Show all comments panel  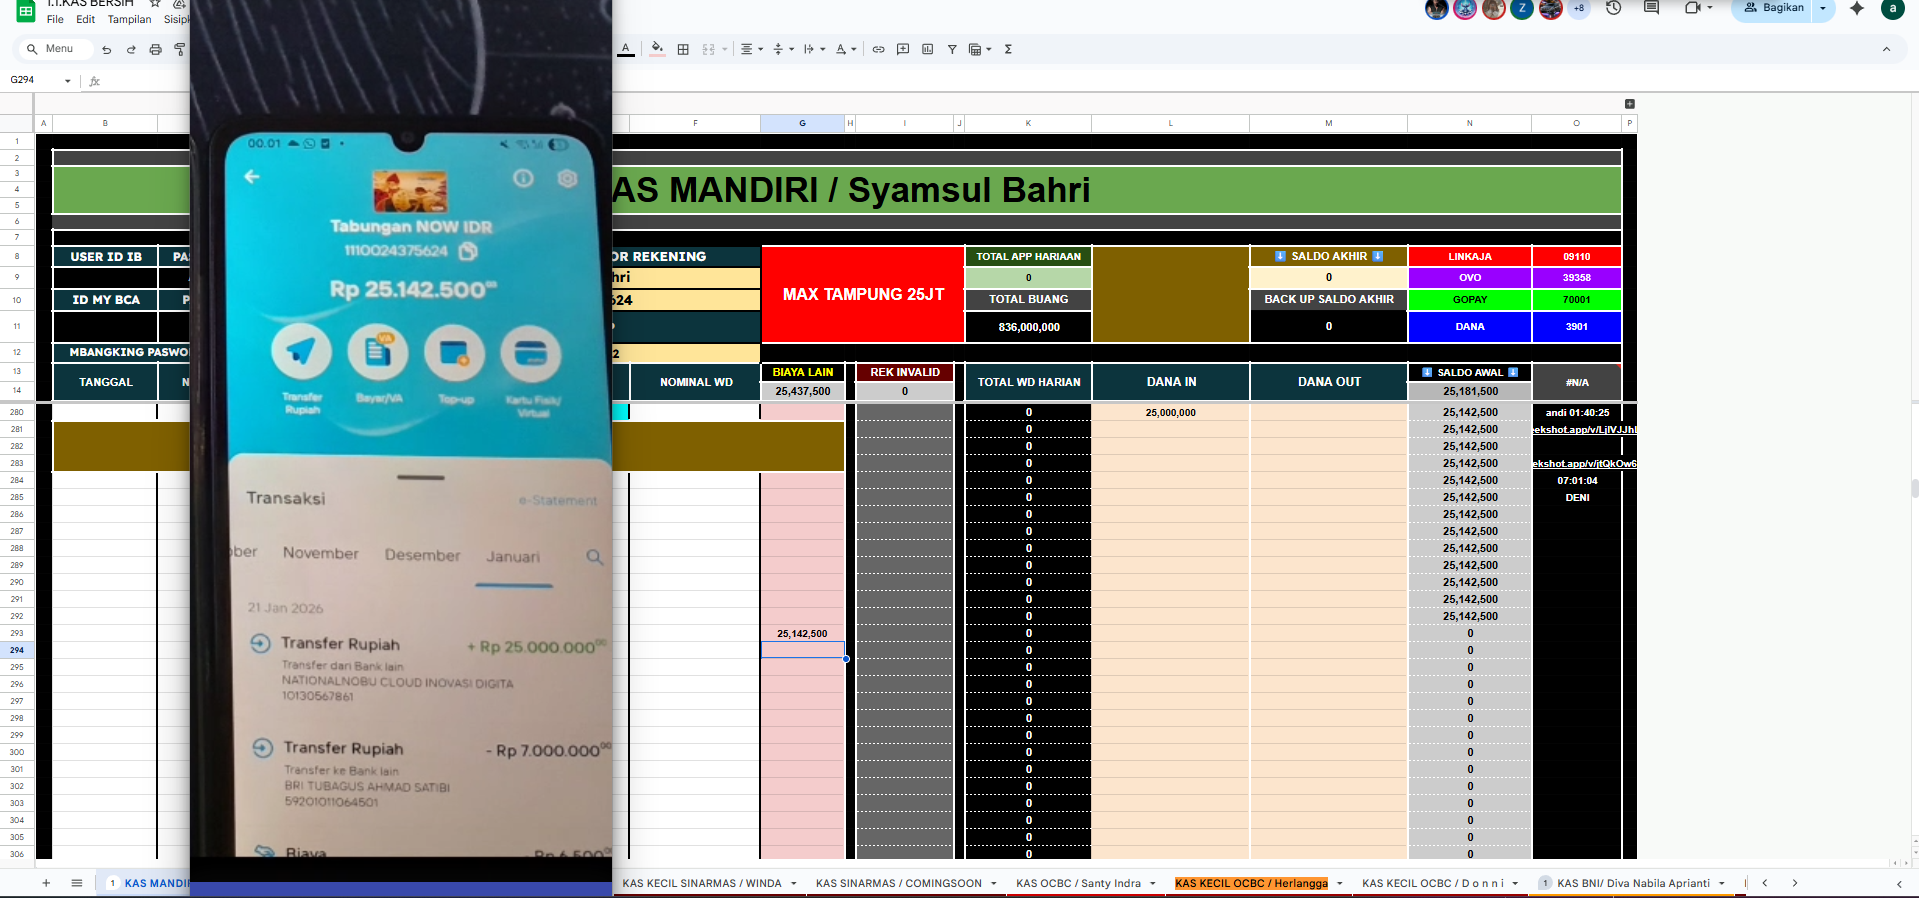[1651, 8]
